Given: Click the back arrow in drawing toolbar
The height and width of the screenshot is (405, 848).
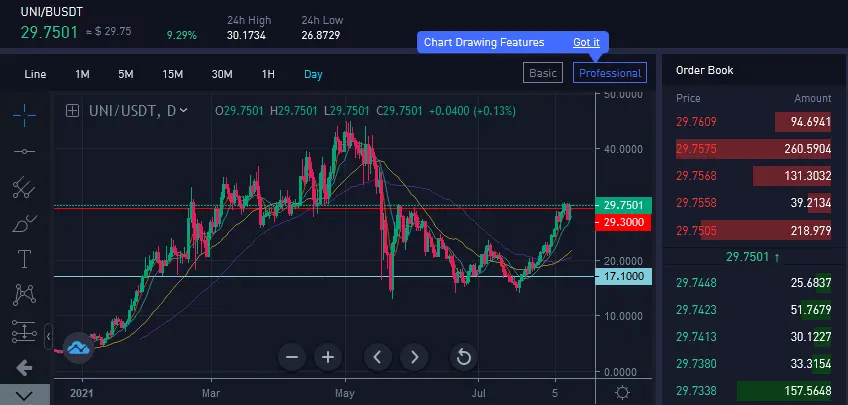Looking at the screenshot, I should click(24, 369).
